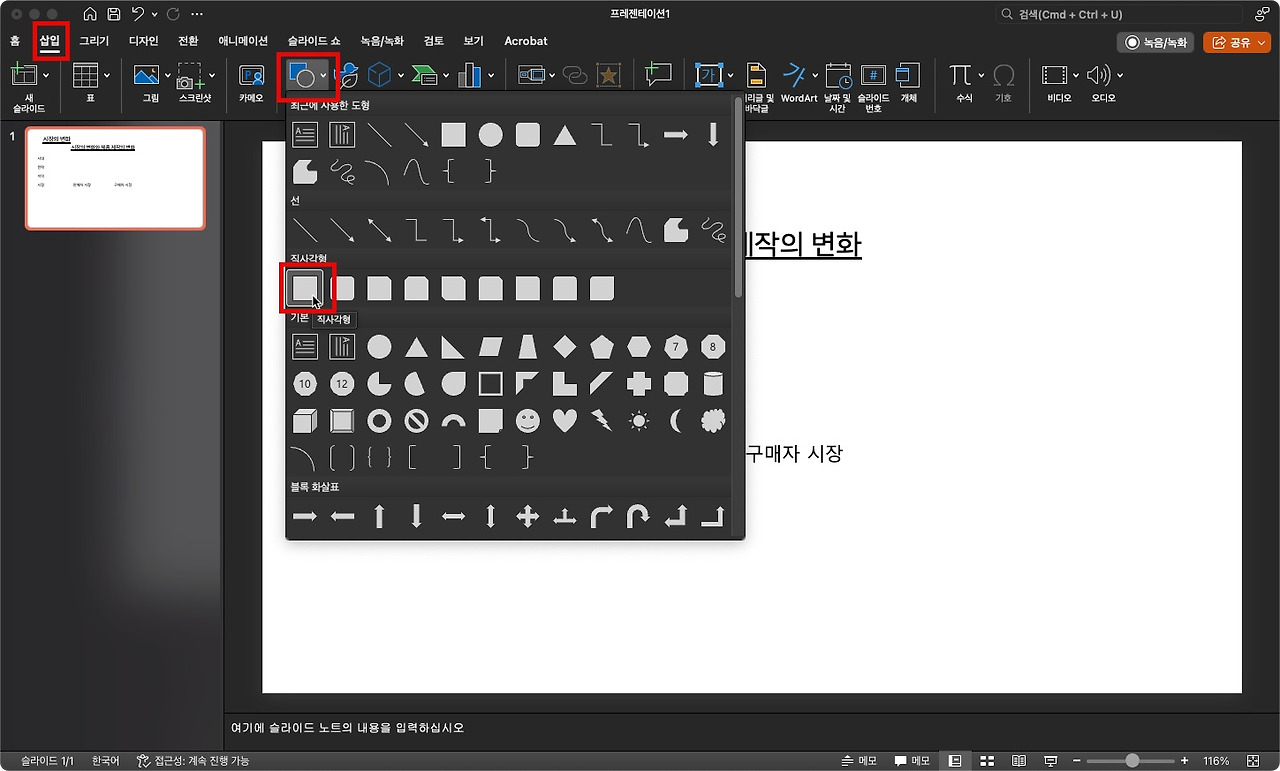Save the presentation with the title bar disk icon
1280x771 pixels.
[x=114, y=15]
